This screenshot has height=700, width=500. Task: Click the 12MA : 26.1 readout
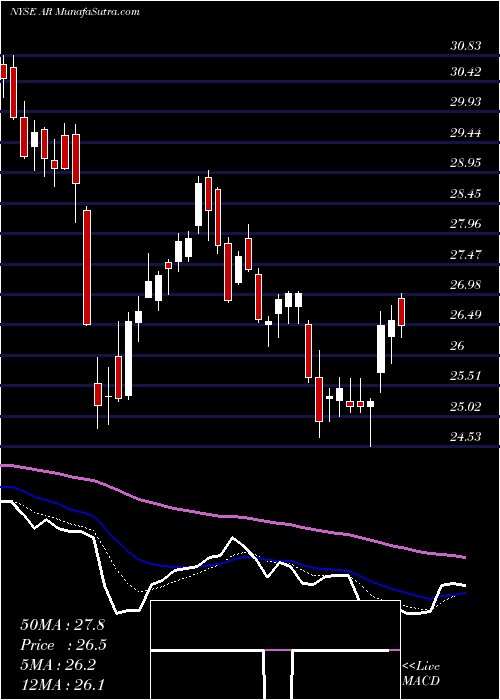click(x=62, y=684)
